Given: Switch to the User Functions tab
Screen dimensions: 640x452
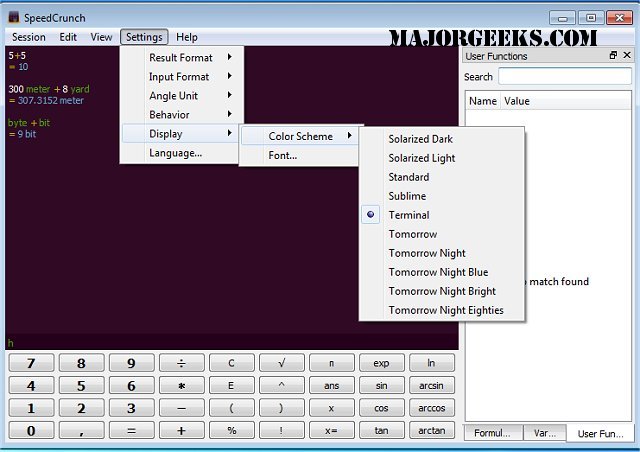Looking at the screenshot, I should click(600, 434).
